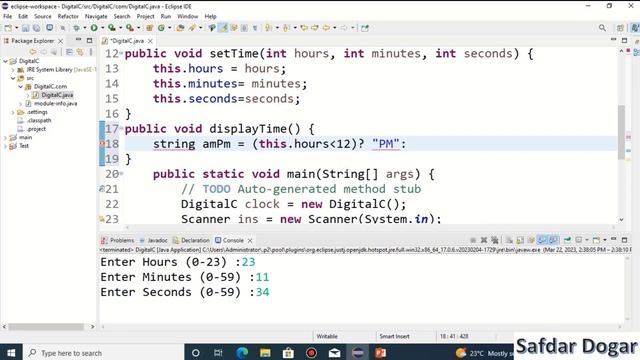Screen dimensions: 640x360
Task: Open the Run button dropdown arrow
Action: click(102, 28)
